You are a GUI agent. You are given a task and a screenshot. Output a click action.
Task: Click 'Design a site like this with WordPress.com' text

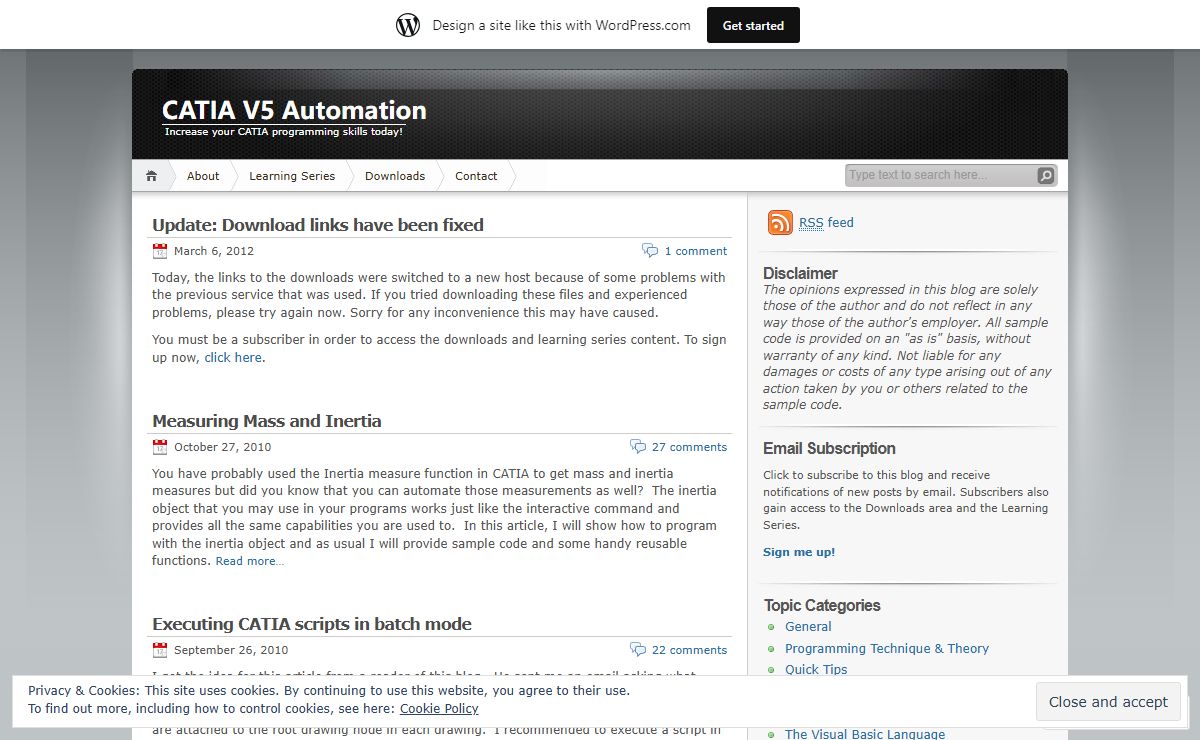(561, 26)
